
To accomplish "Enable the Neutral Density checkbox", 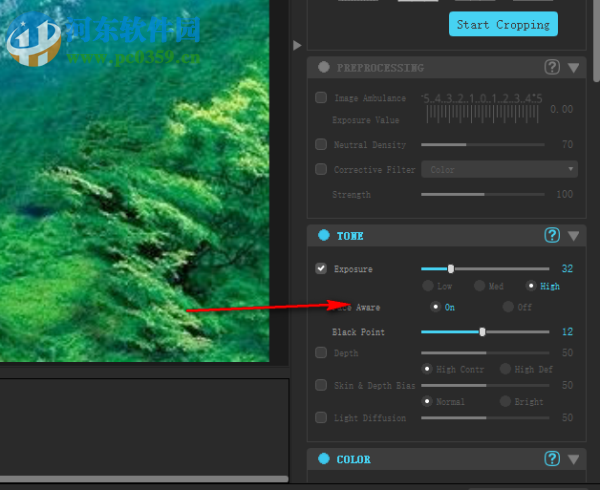I will tap(321, 145).
